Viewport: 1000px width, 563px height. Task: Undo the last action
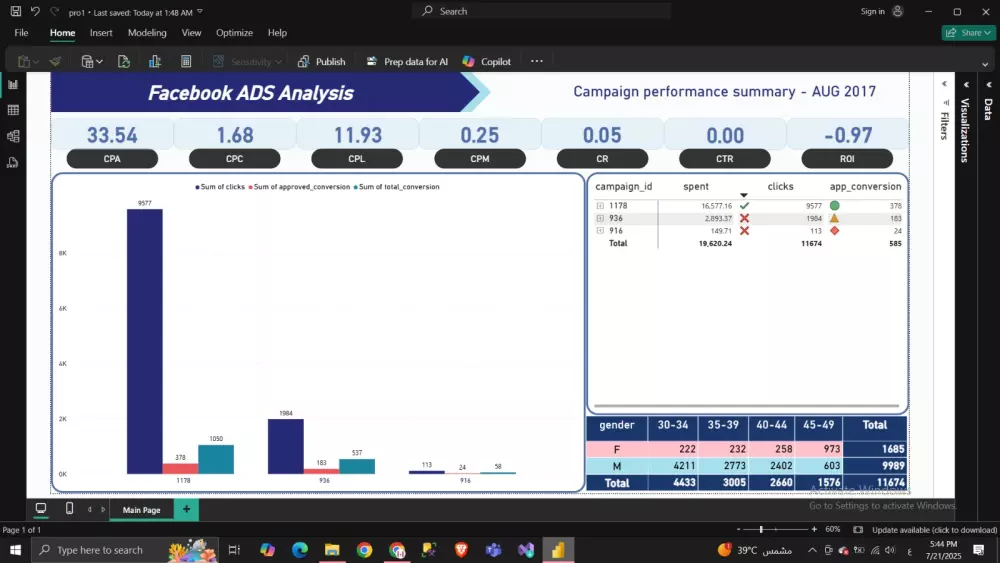[35, 11]
